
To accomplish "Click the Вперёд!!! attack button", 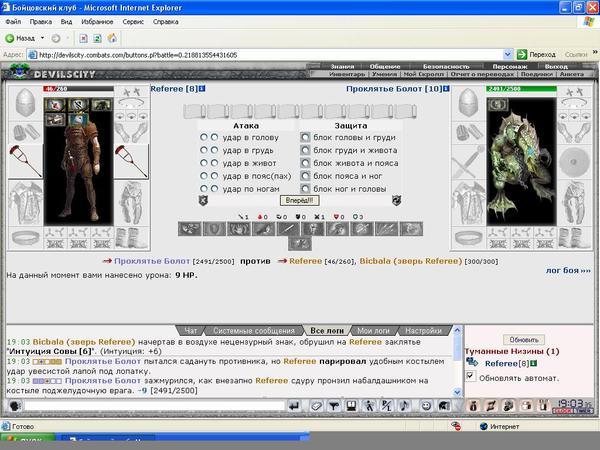I will coord(299,200).
